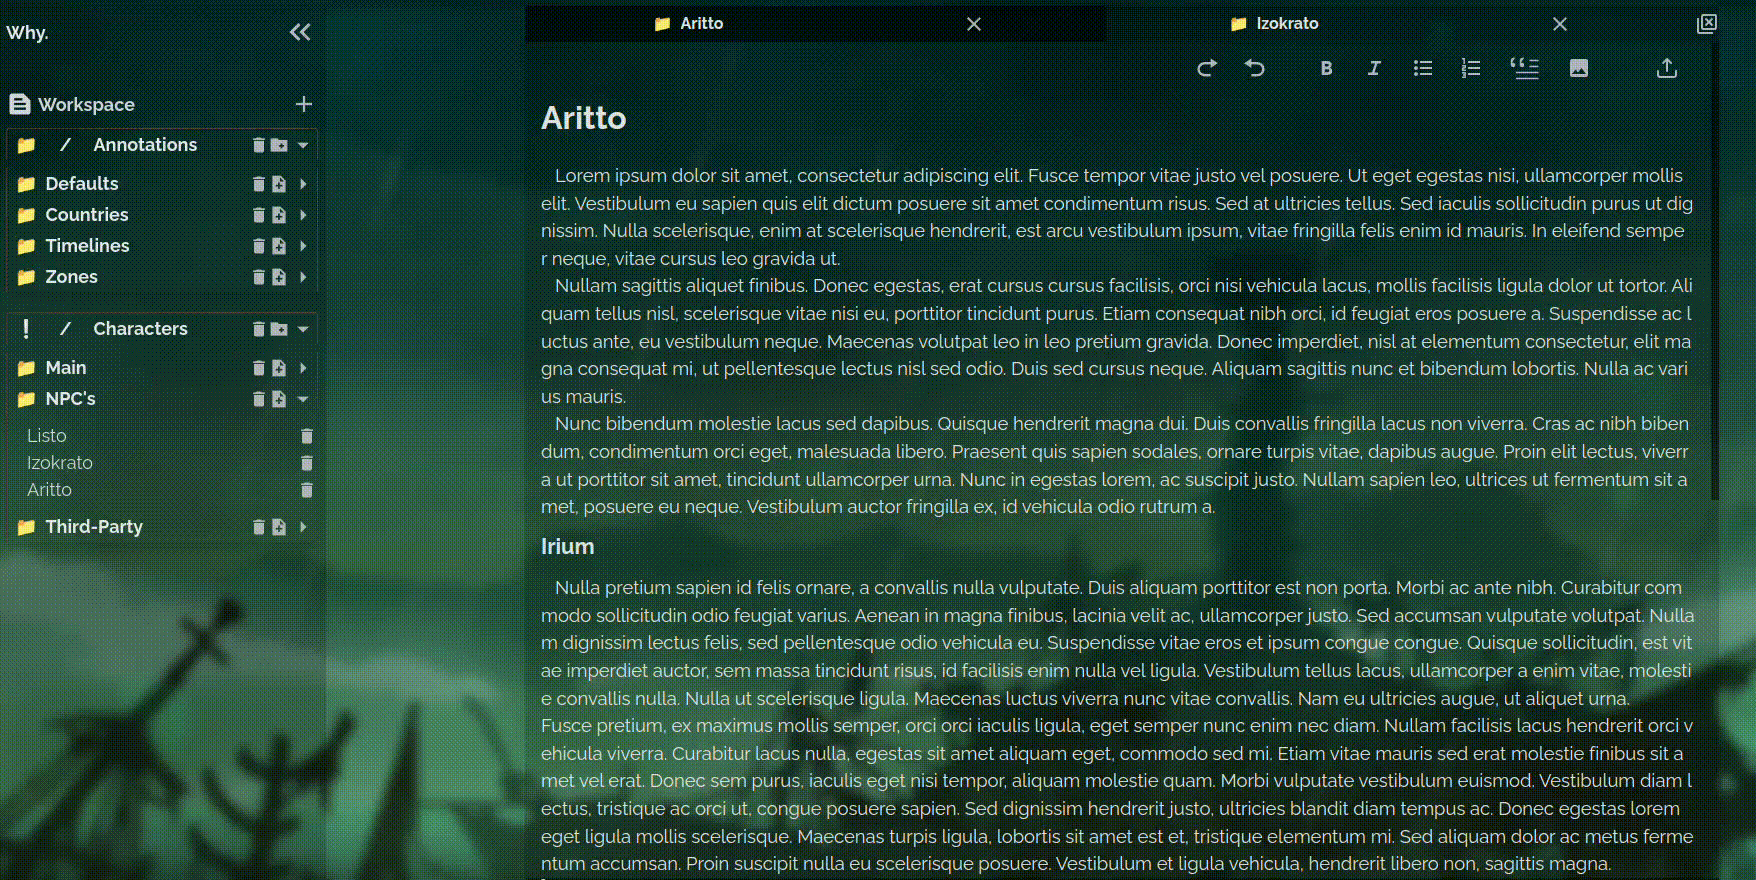Screen dimensions: 1756x880
Task: Switch to the Izokrato tab
Action: [x=1287, y=24]
